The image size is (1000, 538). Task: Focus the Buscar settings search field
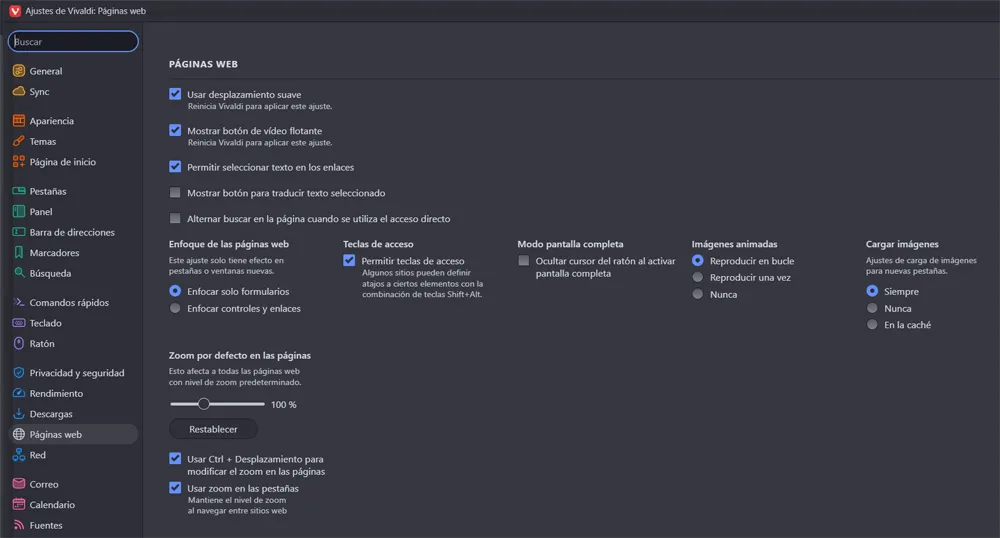click(73, 41)
